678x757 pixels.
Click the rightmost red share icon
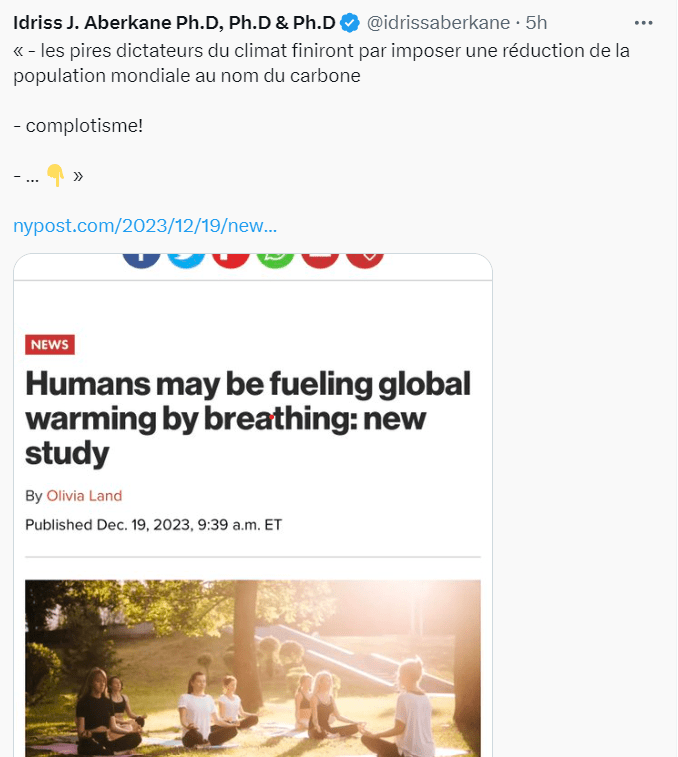pos(366,258)
